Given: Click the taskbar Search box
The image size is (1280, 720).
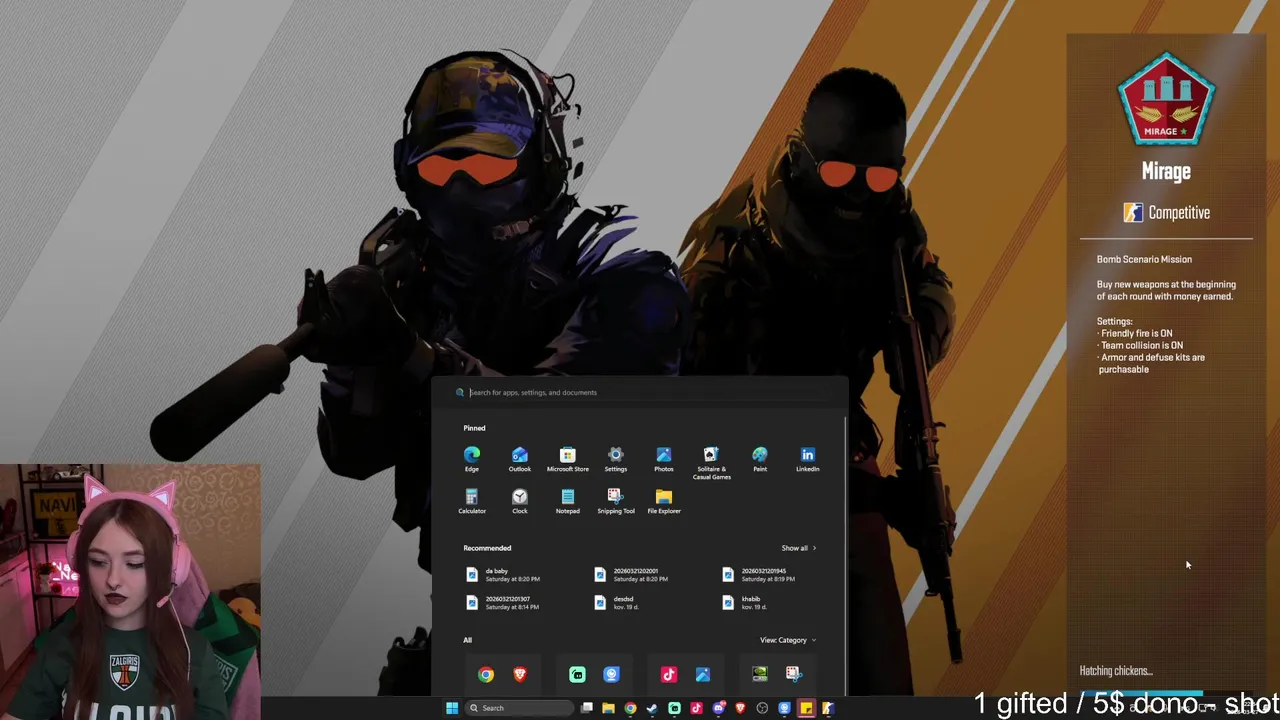Looking at the screenshot, I should [x=520, y=708].
